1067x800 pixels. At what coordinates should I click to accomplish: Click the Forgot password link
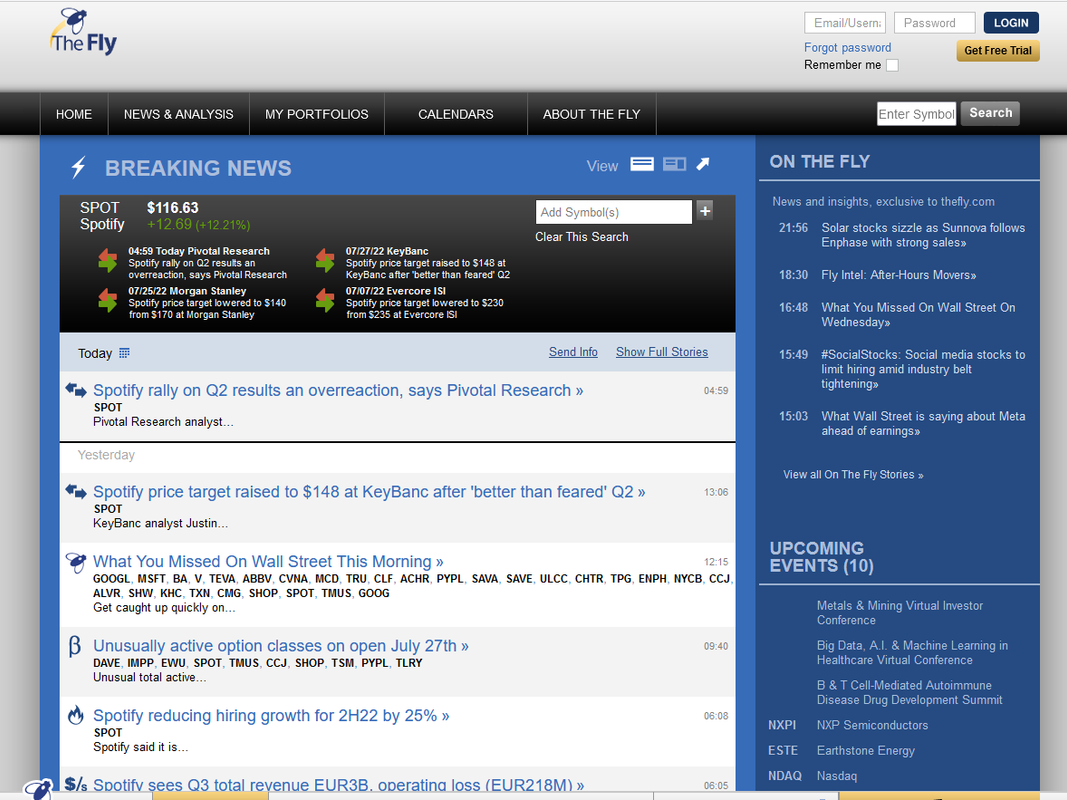tap(847, 48)
